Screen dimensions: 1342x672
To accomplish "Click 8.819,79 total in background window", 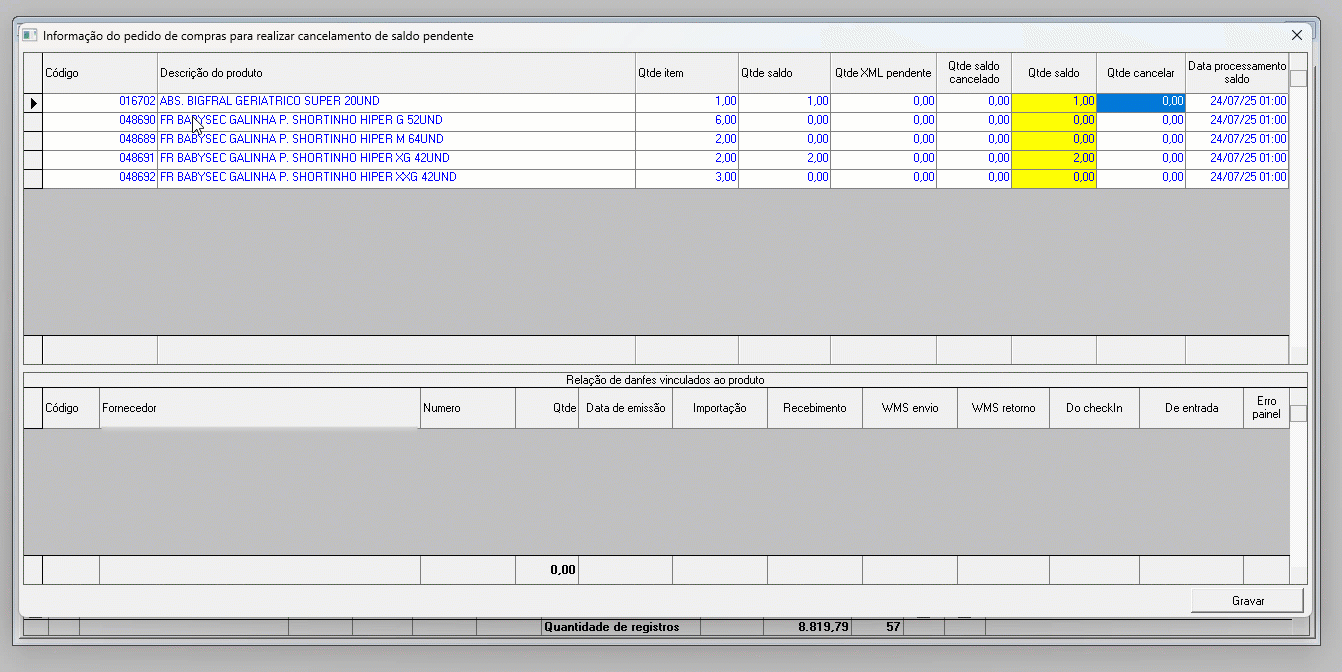I will (823, 627).
